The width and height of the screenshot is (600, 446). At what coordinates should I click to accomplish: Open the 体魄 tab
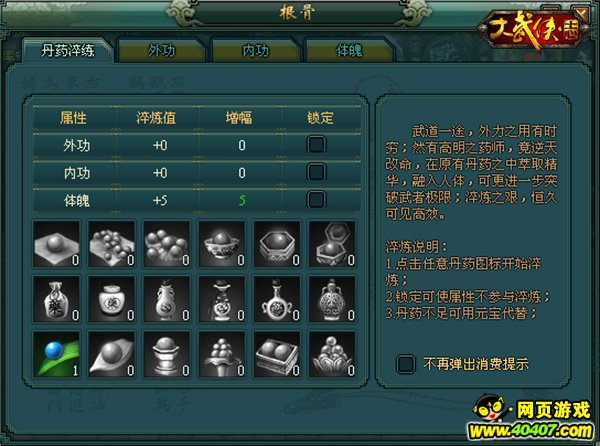point(349,50)
